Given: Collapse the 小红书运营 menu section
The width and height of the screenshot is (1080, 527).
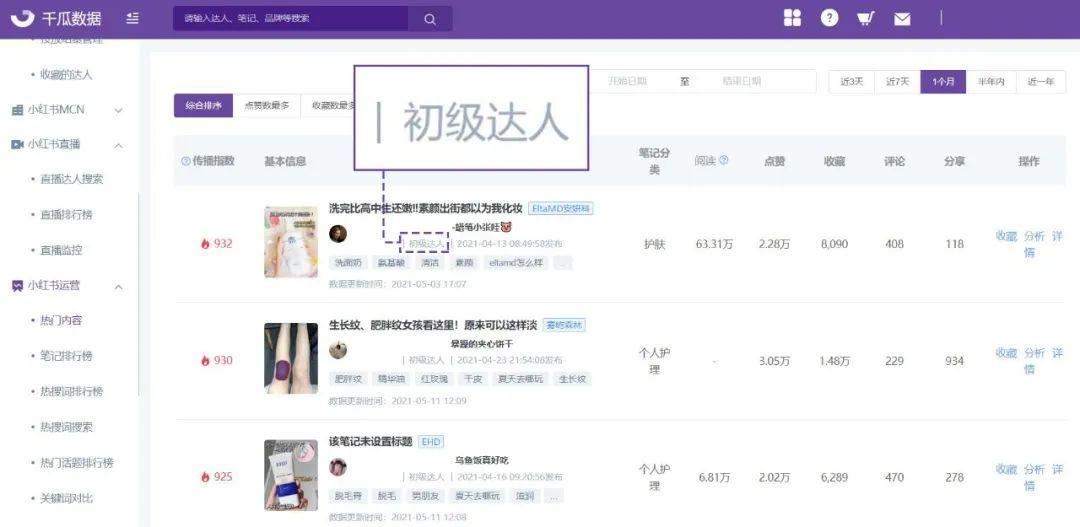Looking at the screenshot, I should click(118, 286).
